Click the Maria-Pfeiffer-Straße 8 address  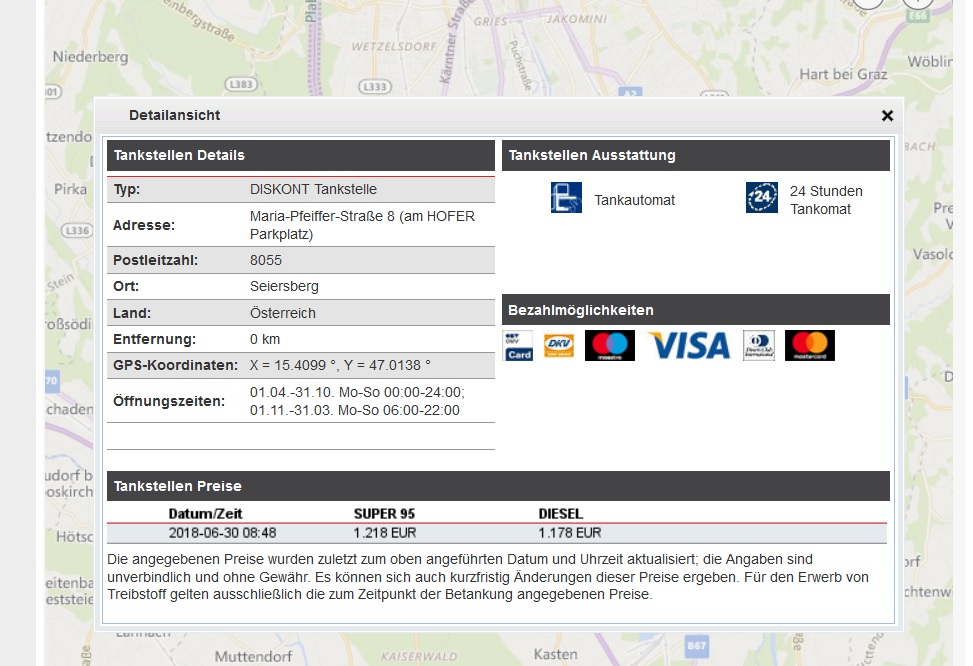(362, 225)
